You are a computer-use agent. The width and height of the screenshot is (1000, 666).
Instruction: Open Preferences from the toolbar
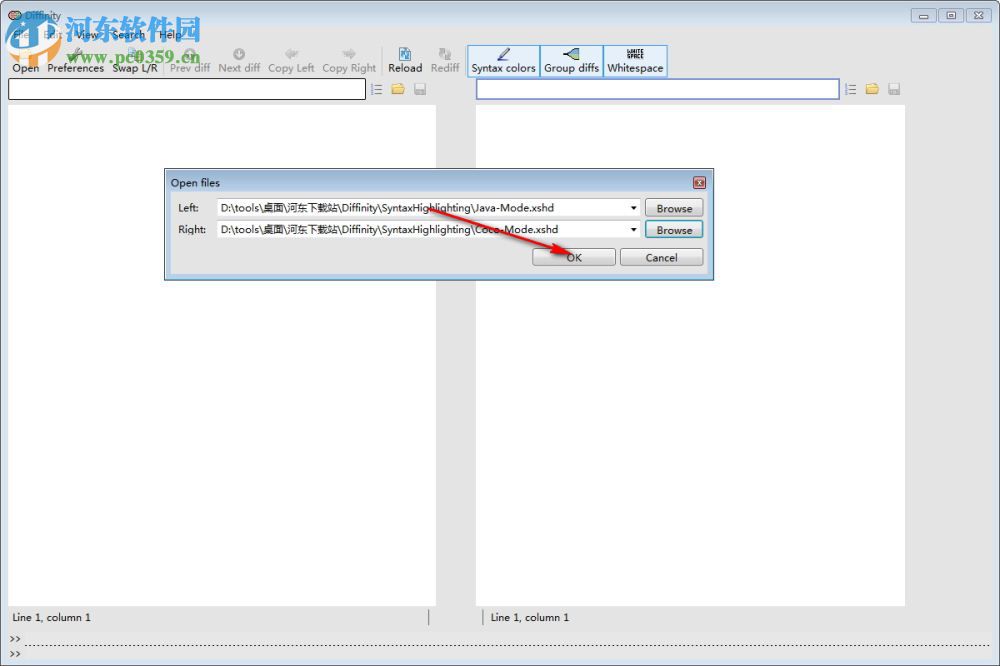tap(75, 61)
